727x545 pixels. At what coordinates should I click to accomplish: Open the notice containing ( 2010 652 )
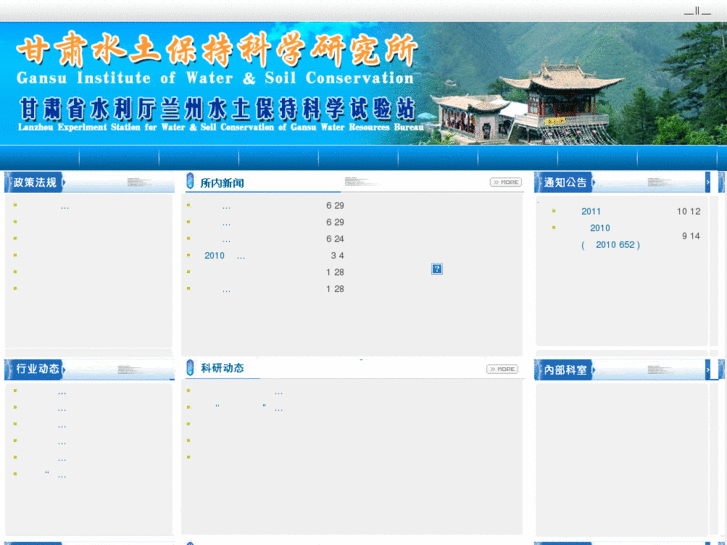610,236
